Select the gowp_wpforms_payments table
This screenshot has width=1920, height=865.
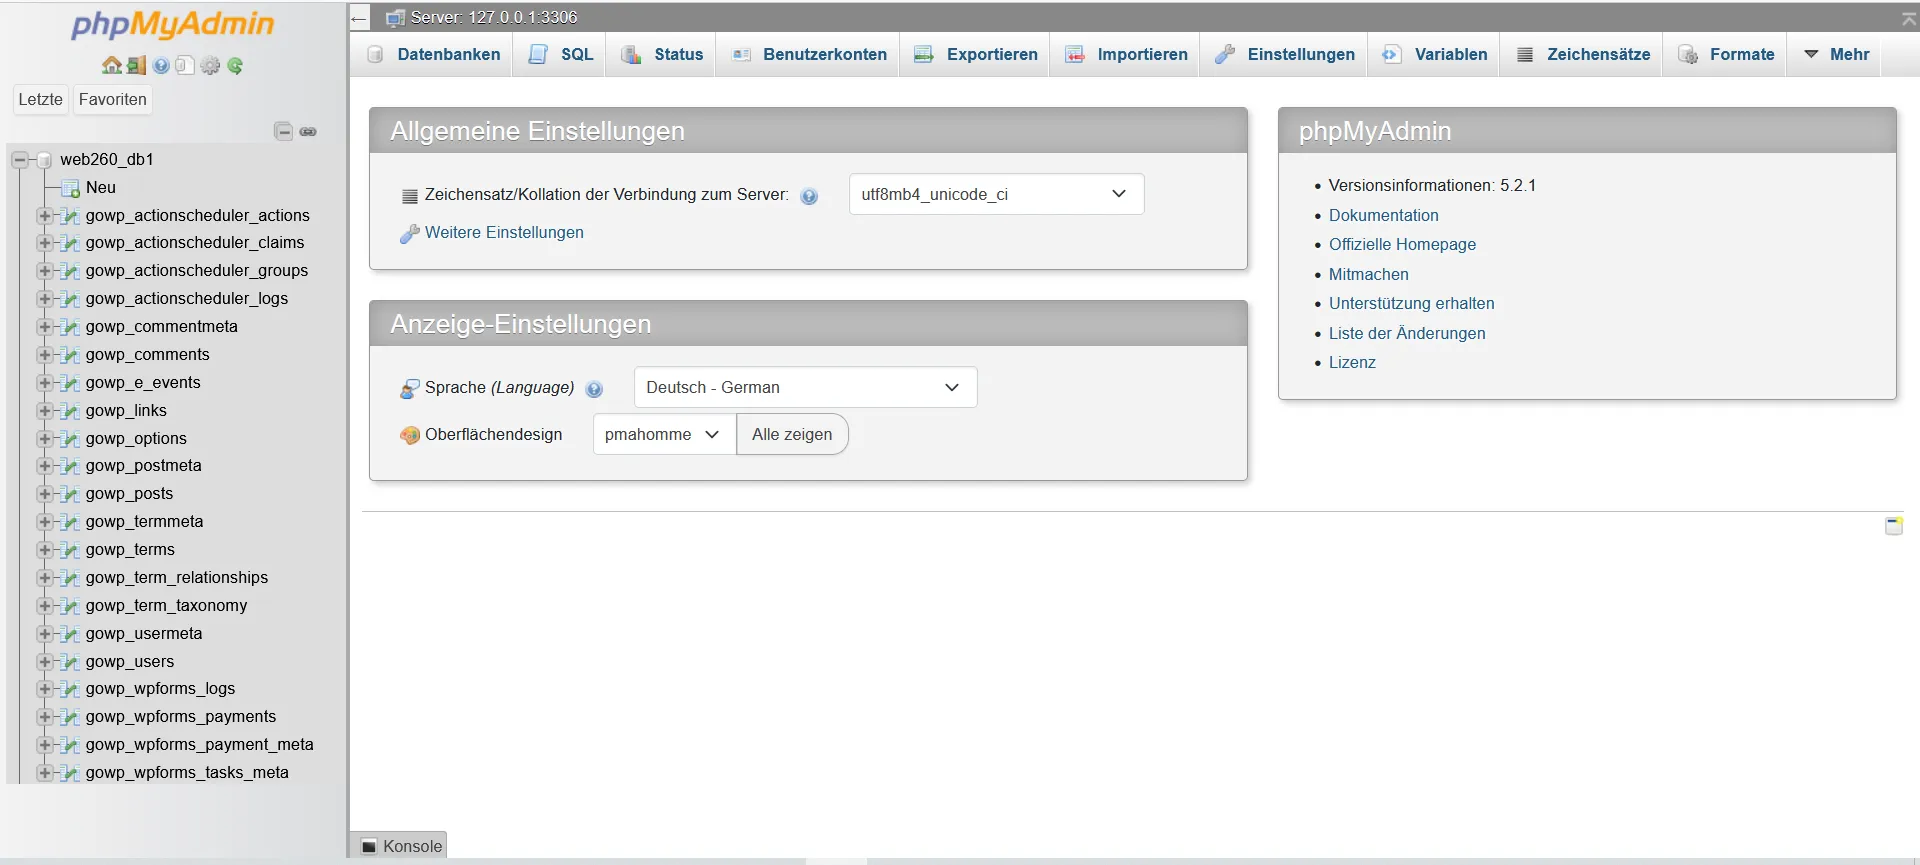tap(180, 717)
